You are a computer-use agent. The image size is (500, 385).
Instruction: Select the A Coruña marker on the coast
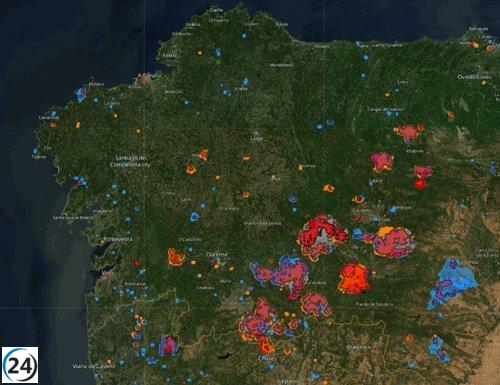pyautogui.click(x=144, y=79)
